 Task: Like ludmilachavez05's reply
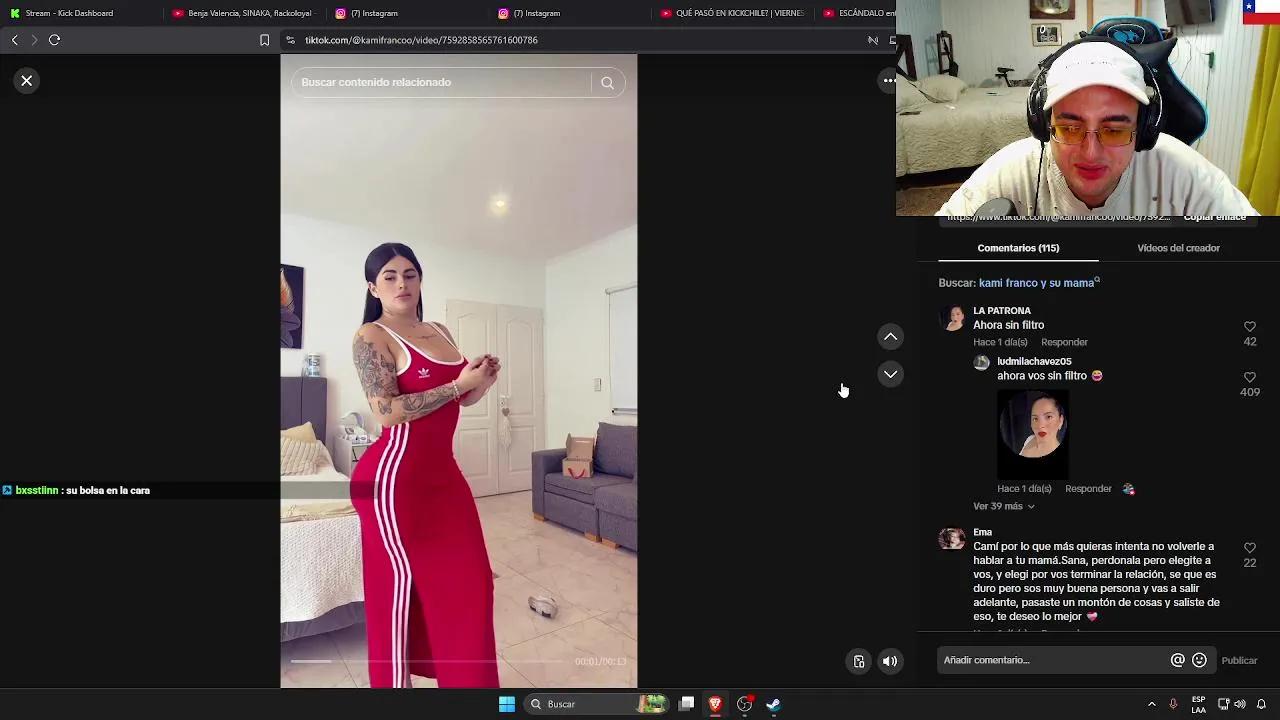1249,377
